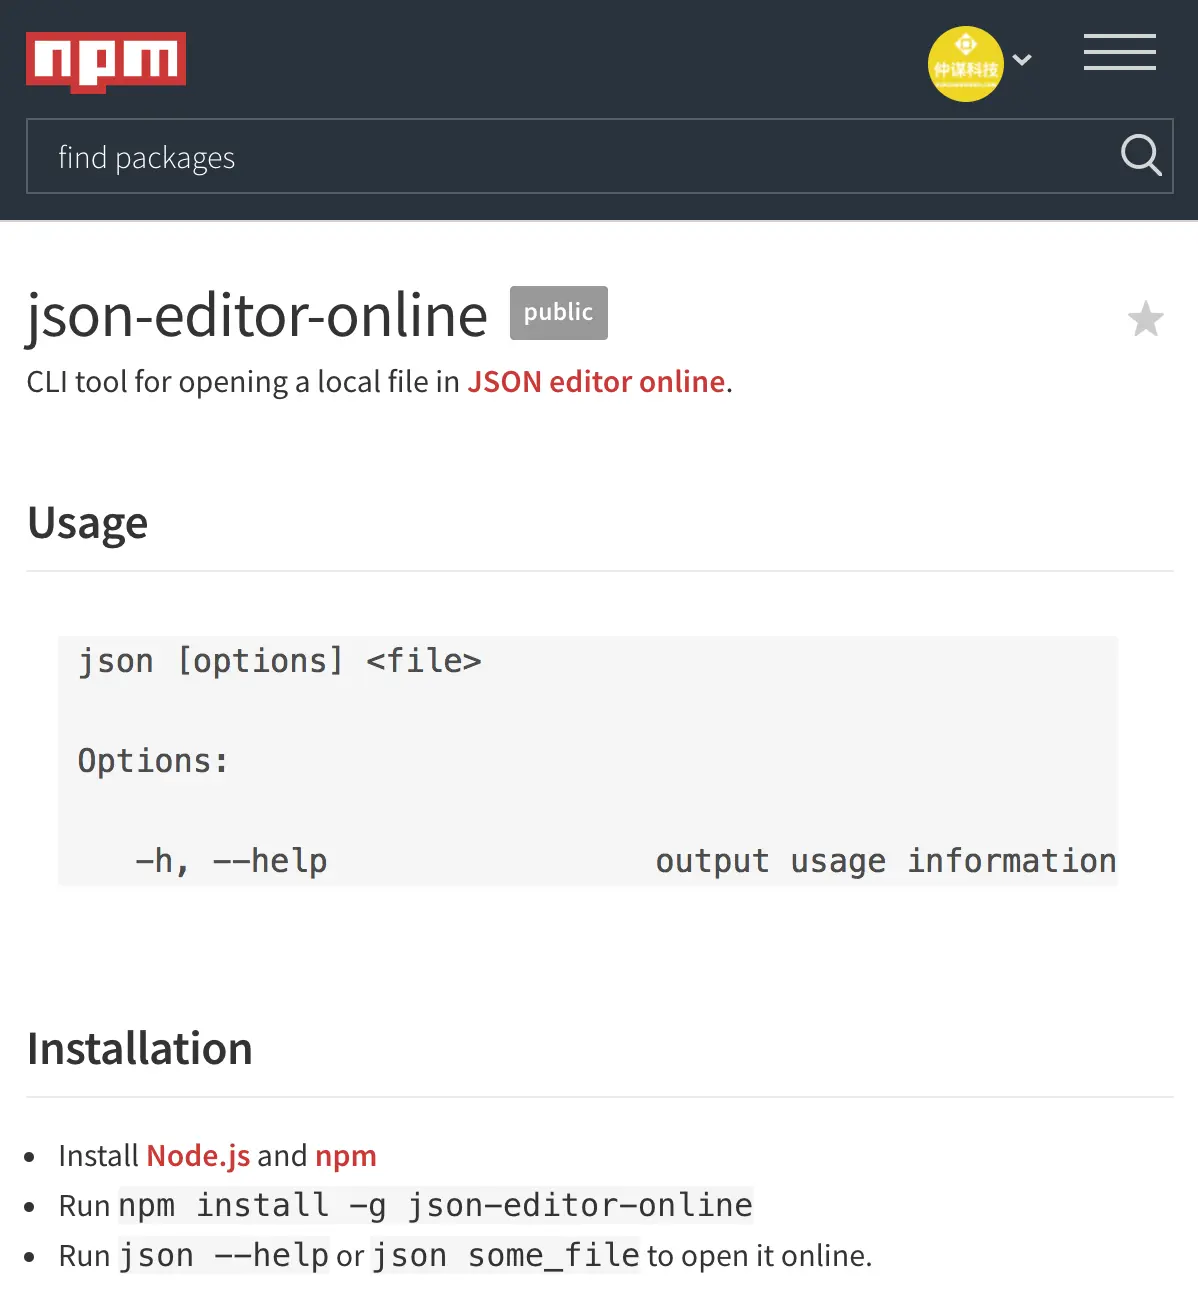Select the 'Options:' code line
The width and height of the screenshot is (1198, 1298).
tap(153, 761)
